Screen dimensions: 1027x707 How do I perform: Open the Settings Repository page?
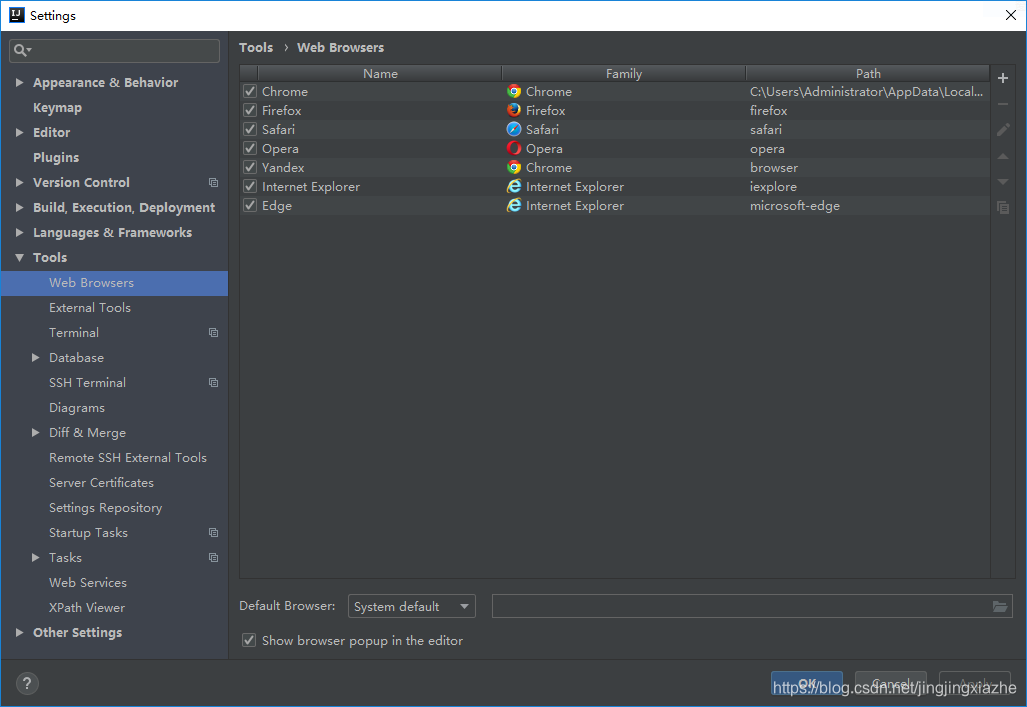click(x=105, y=508)
